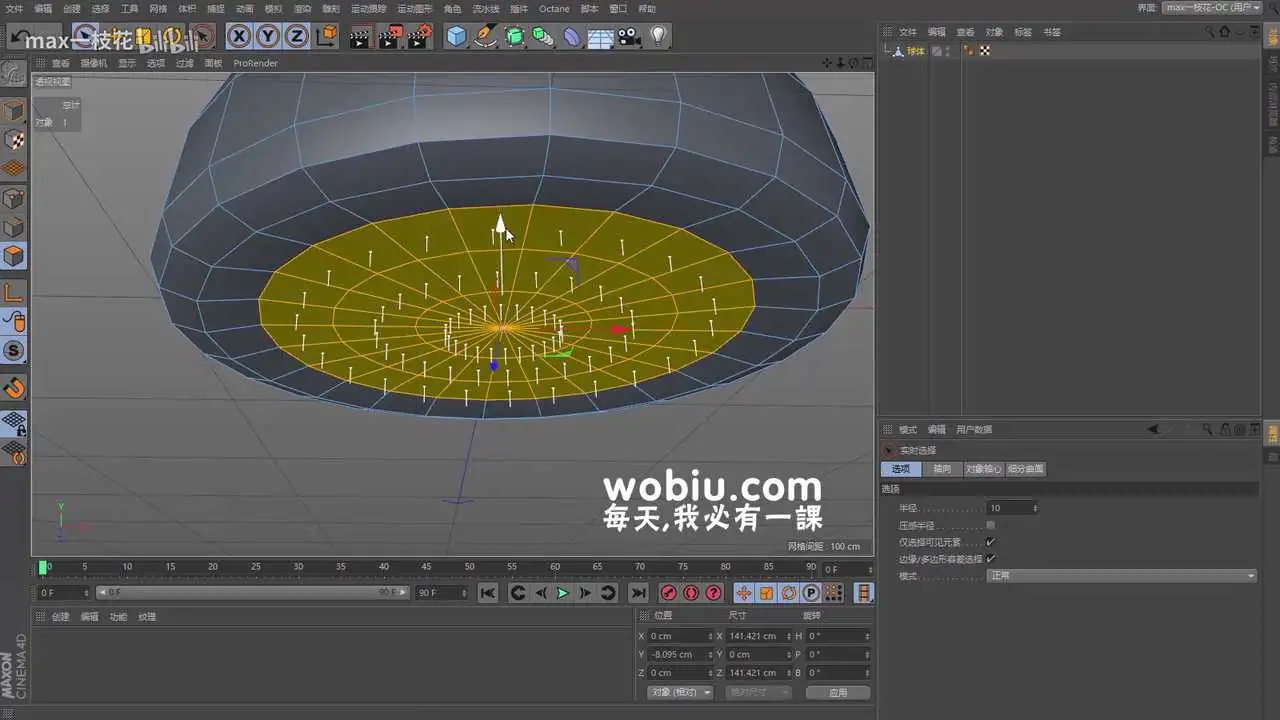
Task: Toggle Z axis lock
Action: [x=297, y=37]
